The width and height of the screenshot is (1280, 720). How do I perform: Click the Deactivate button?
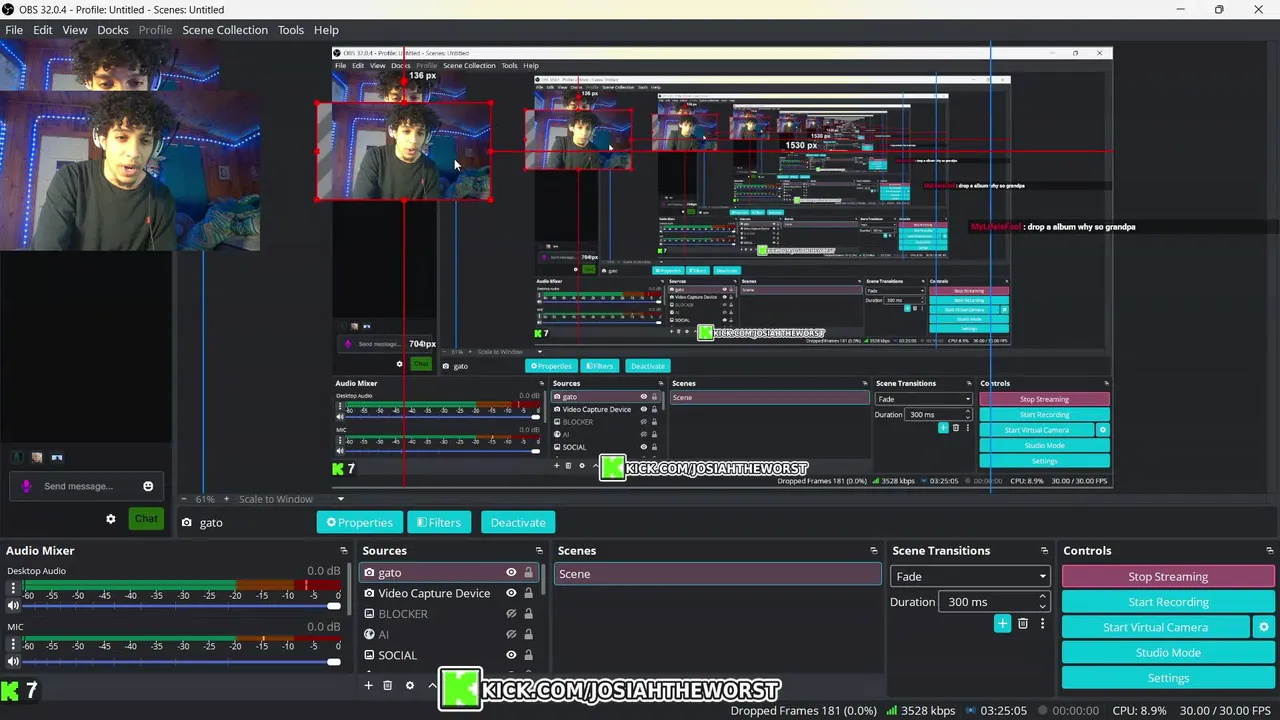click(518, 522)
